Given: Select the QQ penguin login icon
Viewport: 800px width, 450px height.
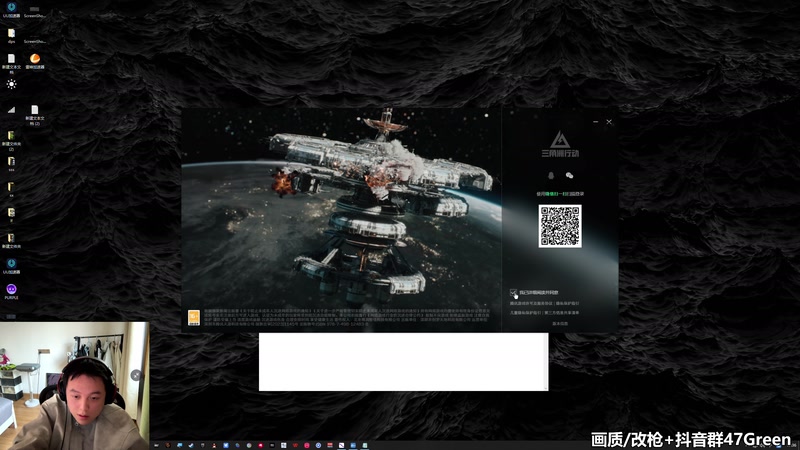Looking at the screenshot, I should click(551, 176).
